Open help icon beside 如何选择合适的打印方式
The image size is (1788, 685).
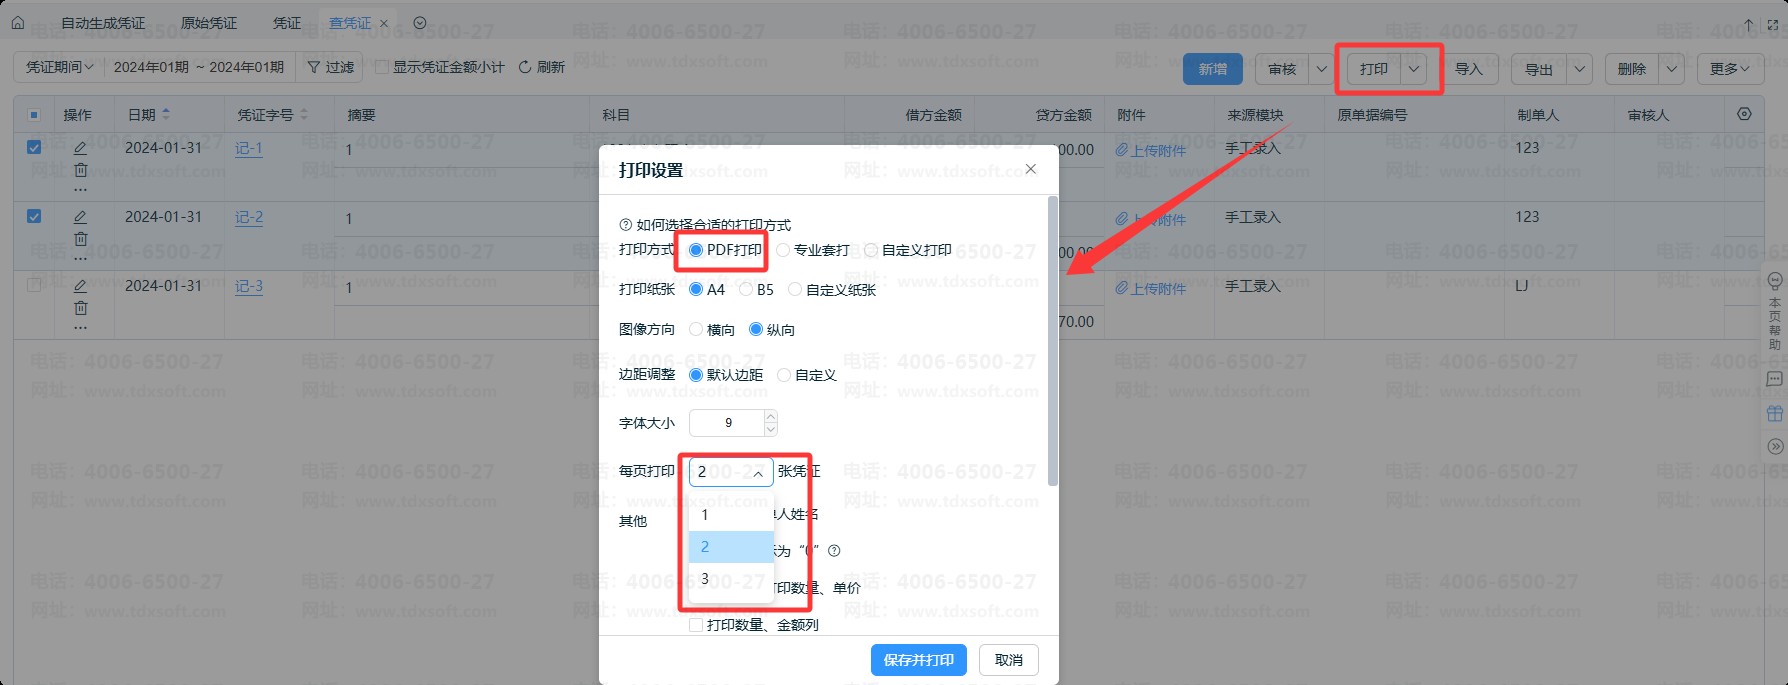(626, 225)
